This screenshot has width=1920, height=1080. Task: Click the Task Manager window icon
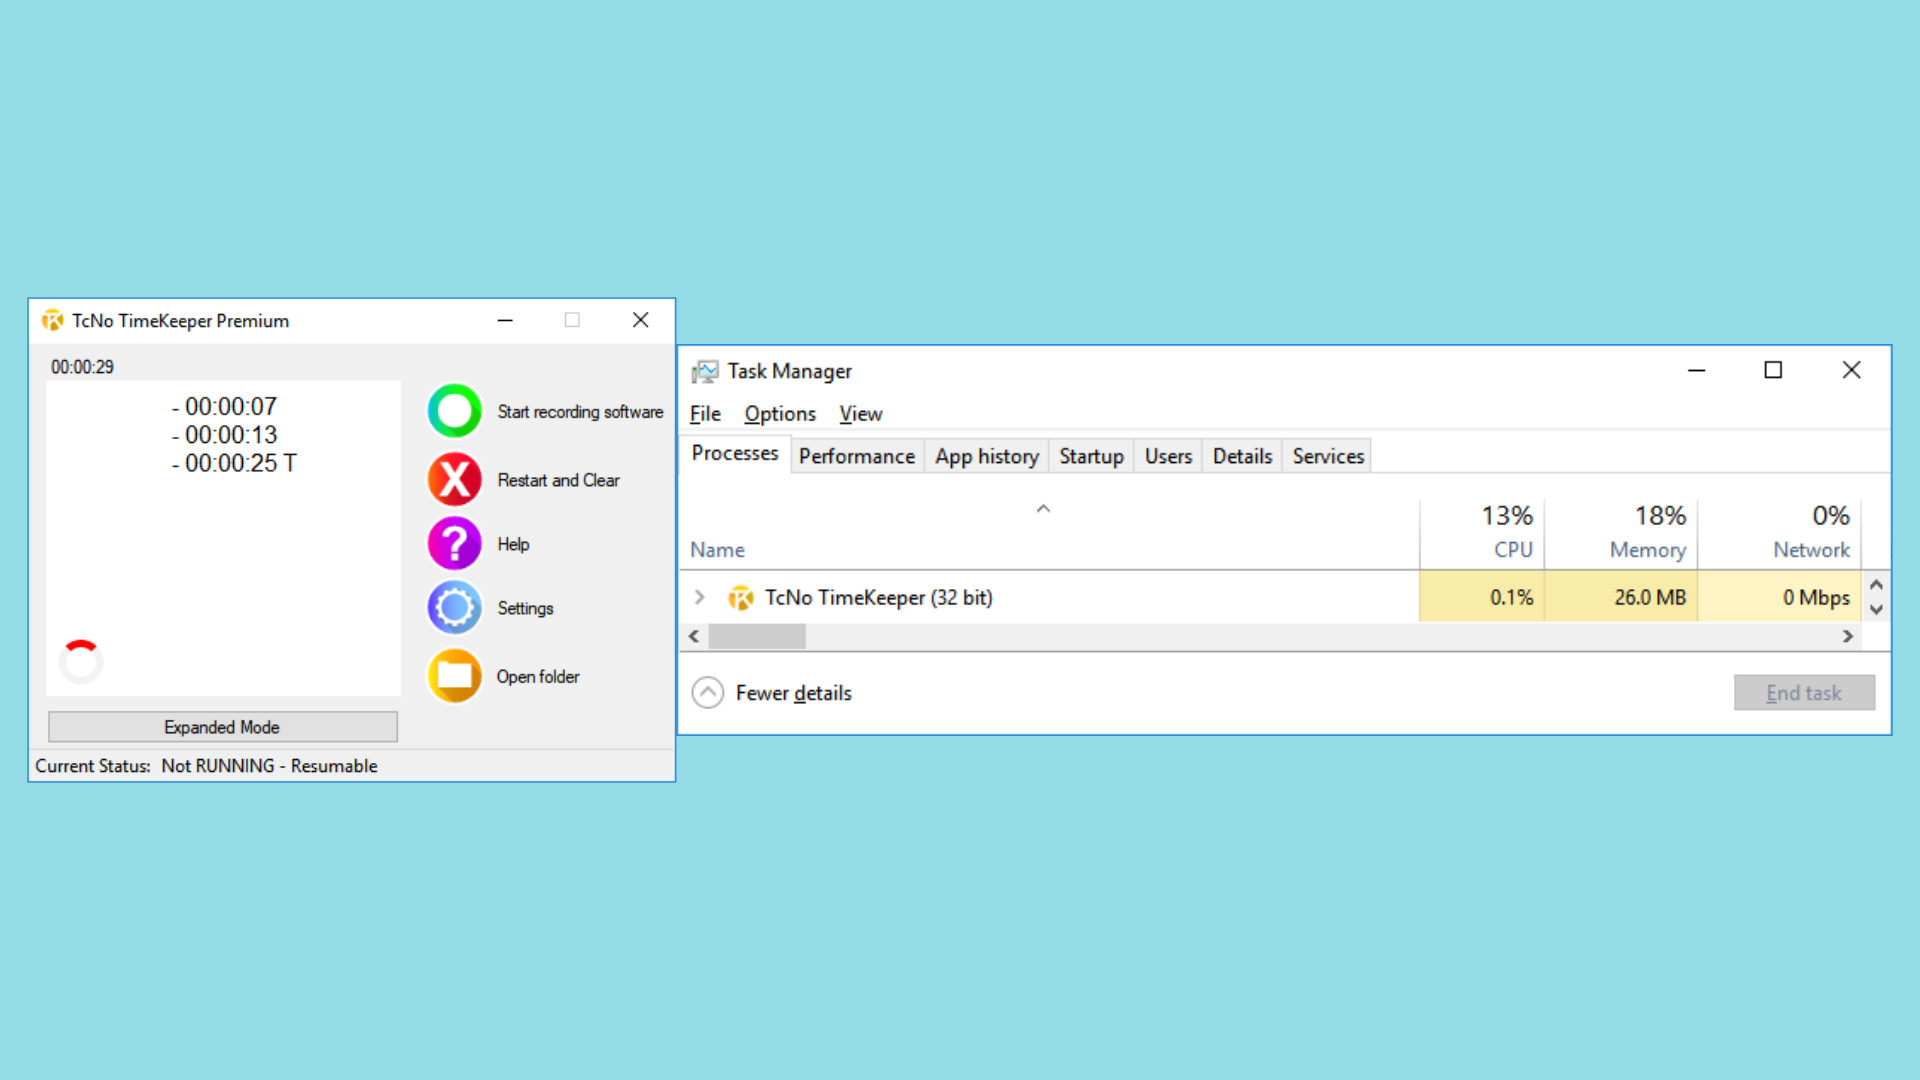[707, 370]
